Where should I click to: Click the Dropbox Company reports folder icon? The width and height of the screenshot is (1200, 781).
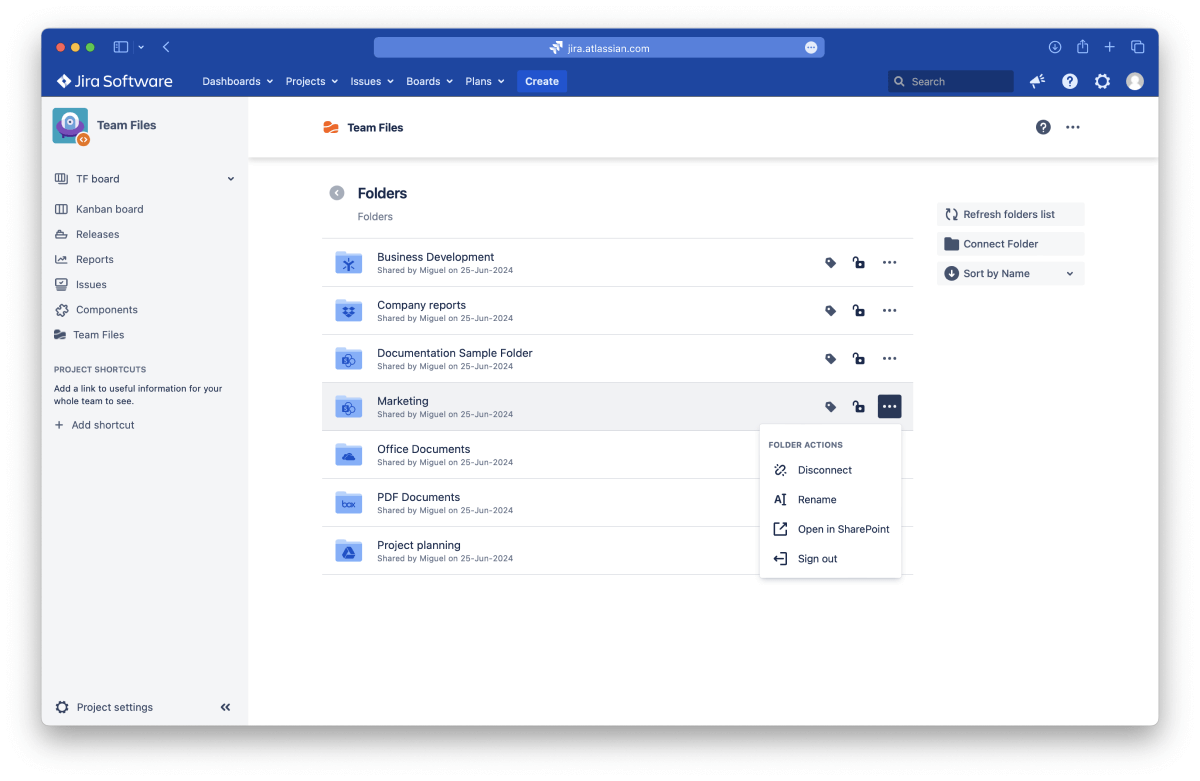[x=348, y=311]
